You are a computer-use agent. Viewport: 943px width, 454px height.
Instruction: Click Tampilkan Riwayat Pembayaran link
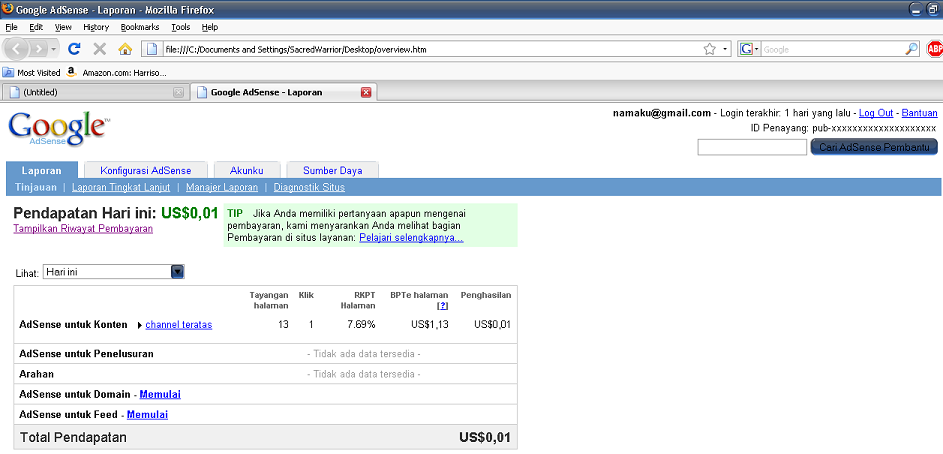click(x=83, y=229)
